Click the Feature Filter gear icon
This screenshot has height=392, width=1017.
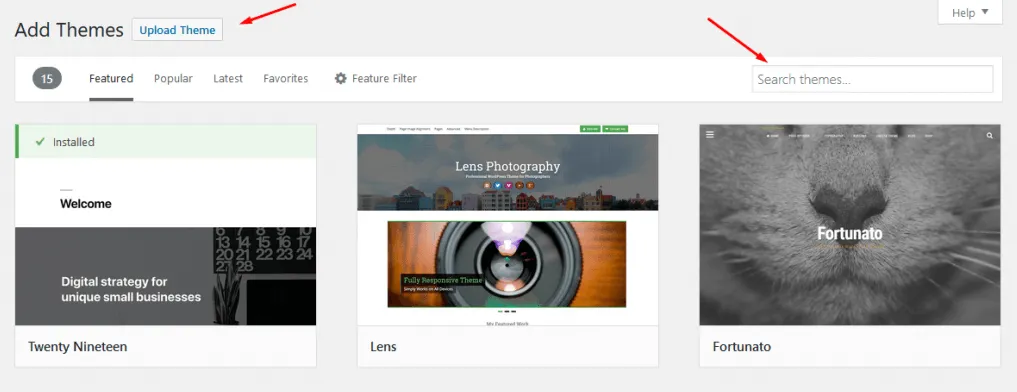tap(341, 79)
